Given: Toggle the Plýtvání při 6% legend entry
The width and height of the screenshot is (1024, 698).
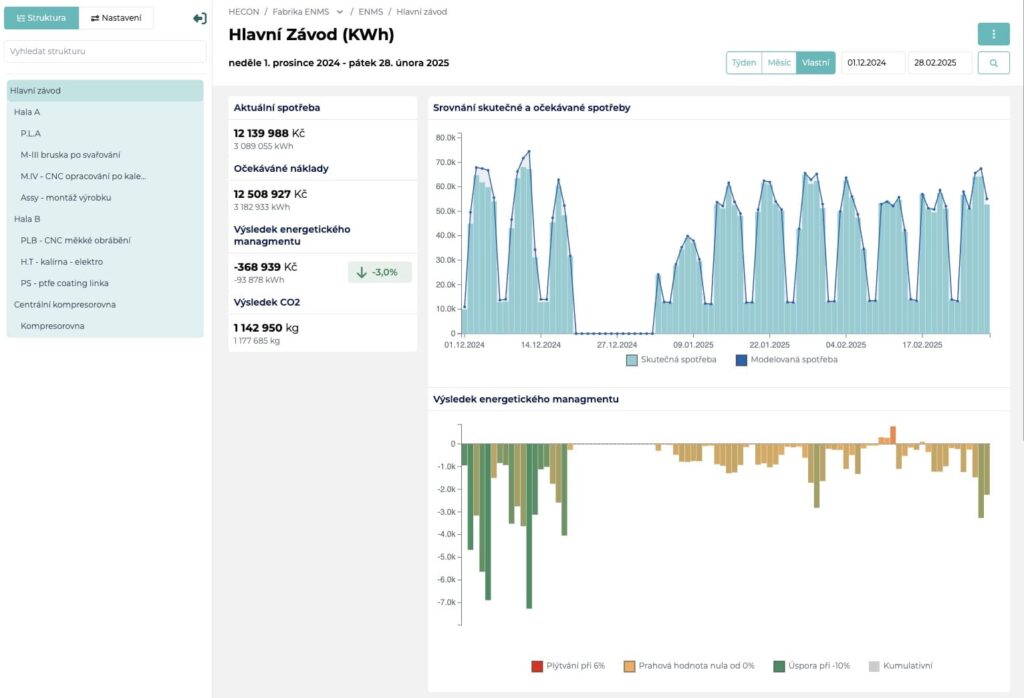Looking at the screenshot, I should click(x=568, y=666).
